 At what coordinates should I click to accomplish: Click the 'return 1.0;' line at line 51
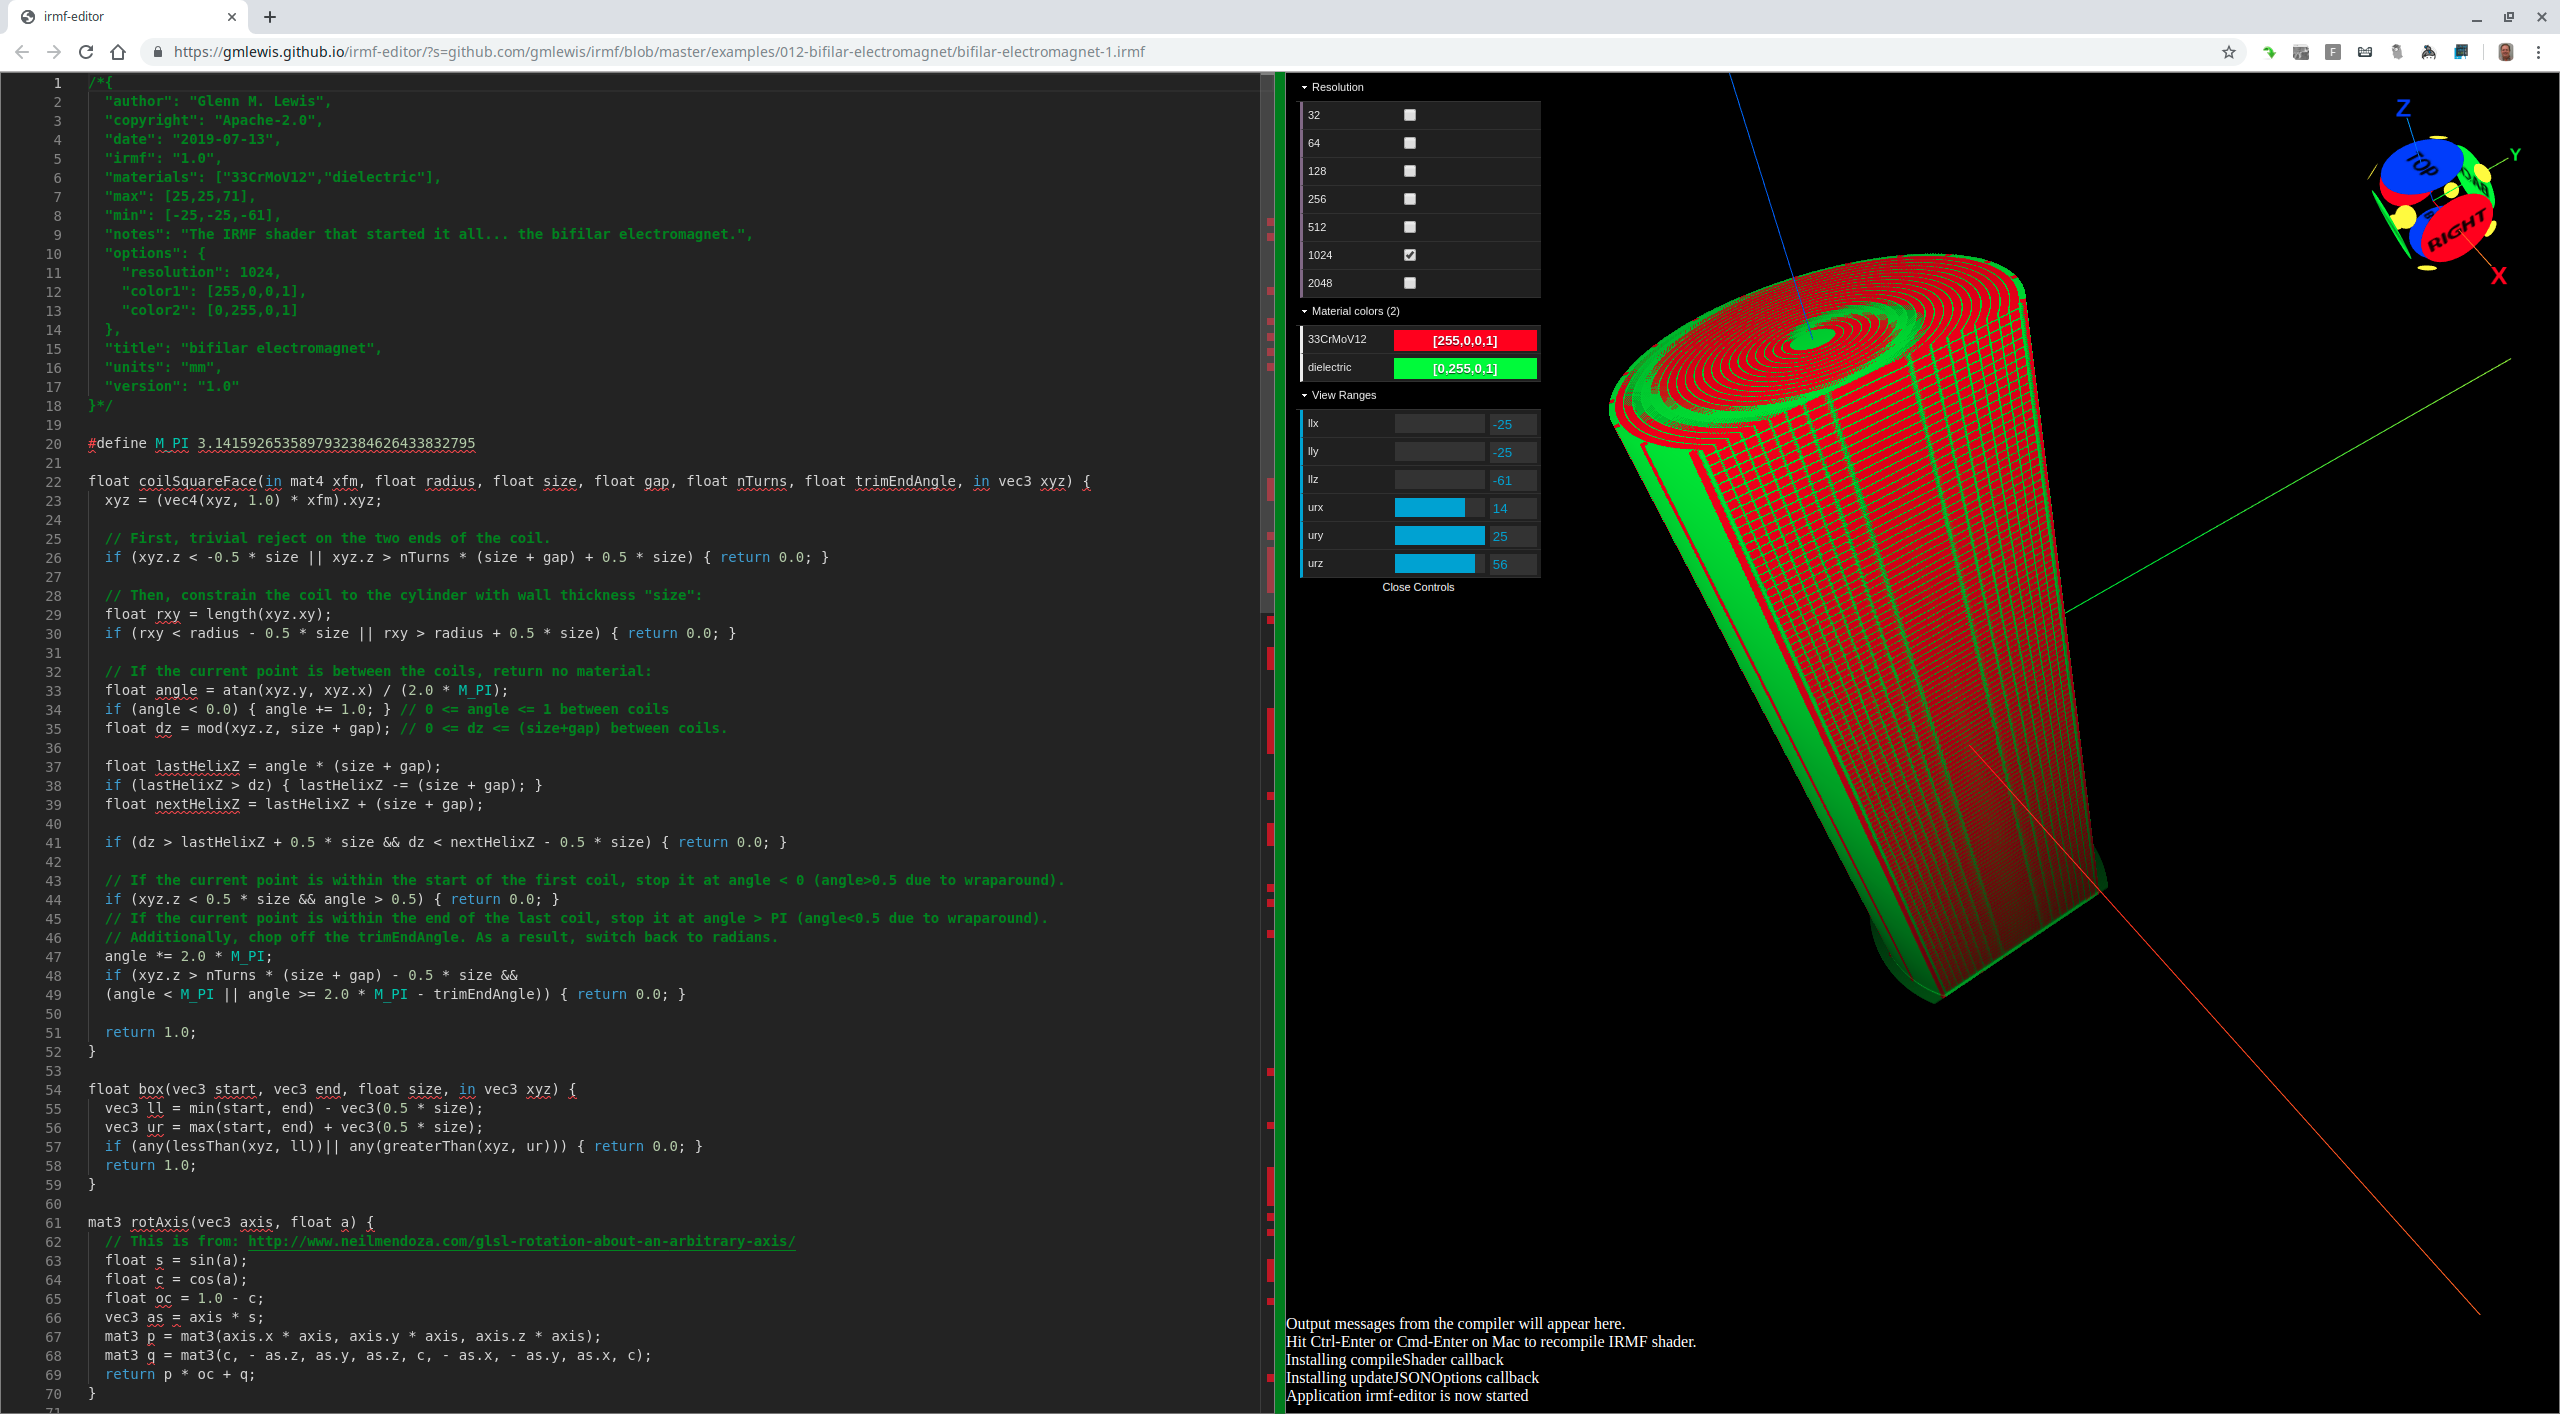[150, 1032]
